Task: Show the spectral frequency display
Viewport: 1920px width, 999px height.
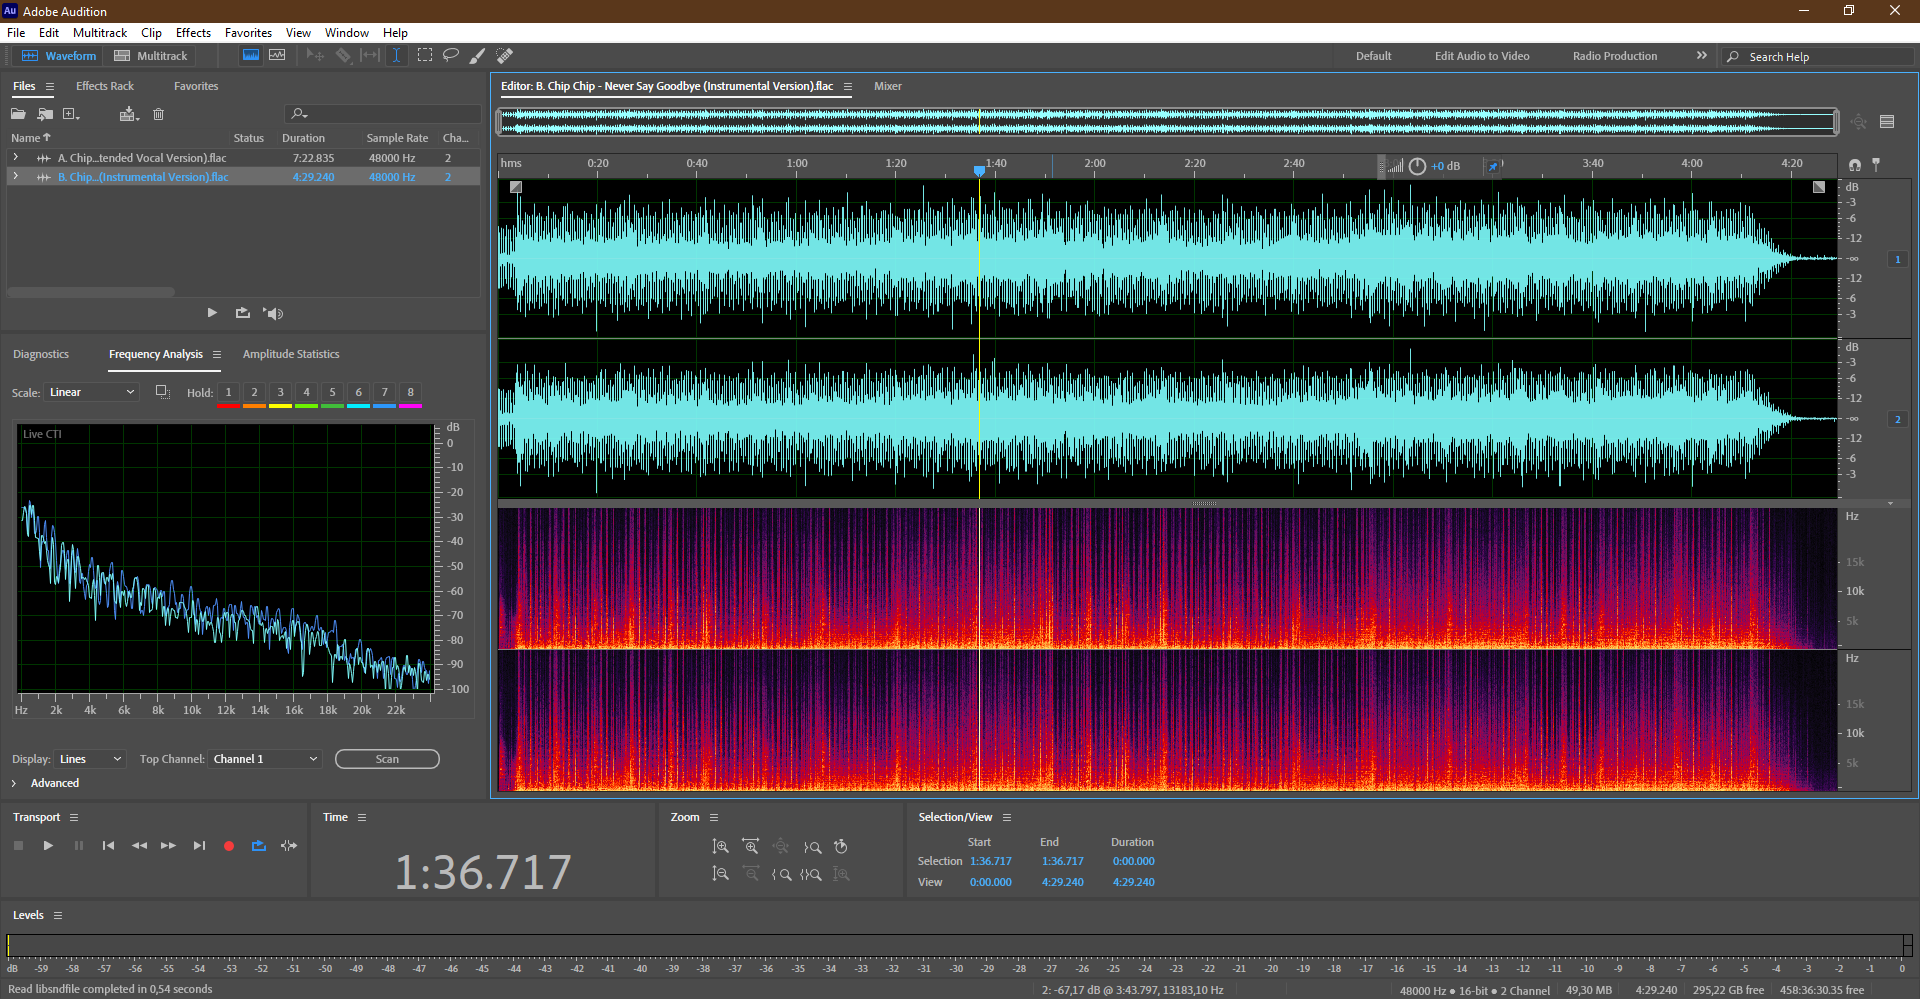Action: (251, 56)
